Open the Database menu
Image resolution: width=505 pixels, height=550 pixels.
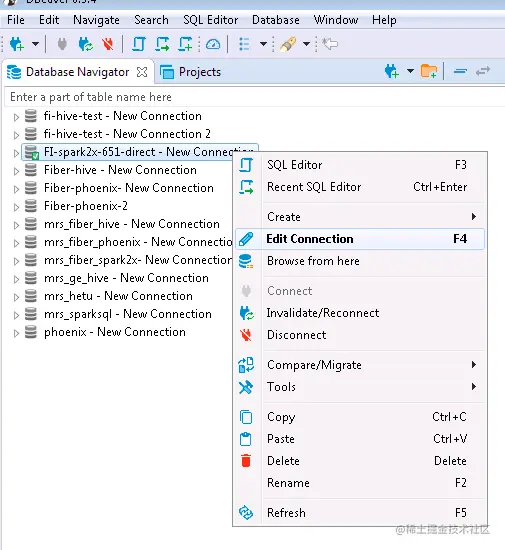[276, 20]
